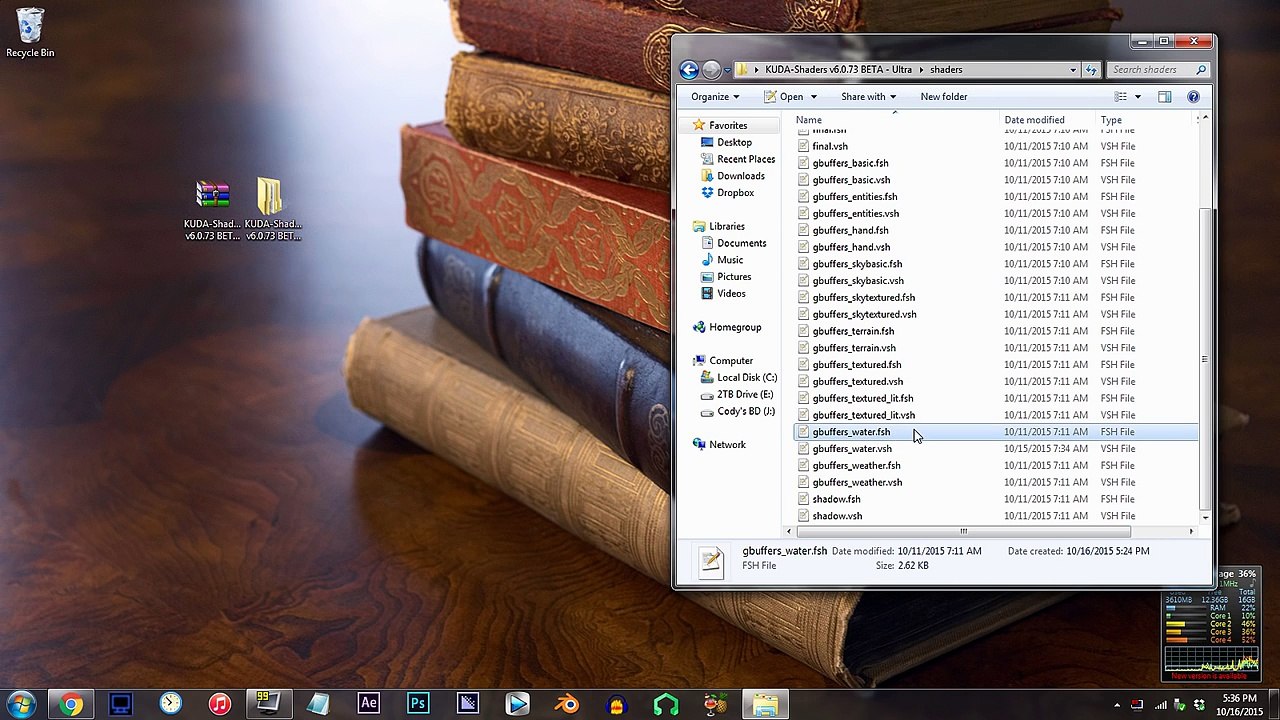Launch Google Chrome from taskbar
This screenshot has height=720, width=1280.
click(70, 704)
